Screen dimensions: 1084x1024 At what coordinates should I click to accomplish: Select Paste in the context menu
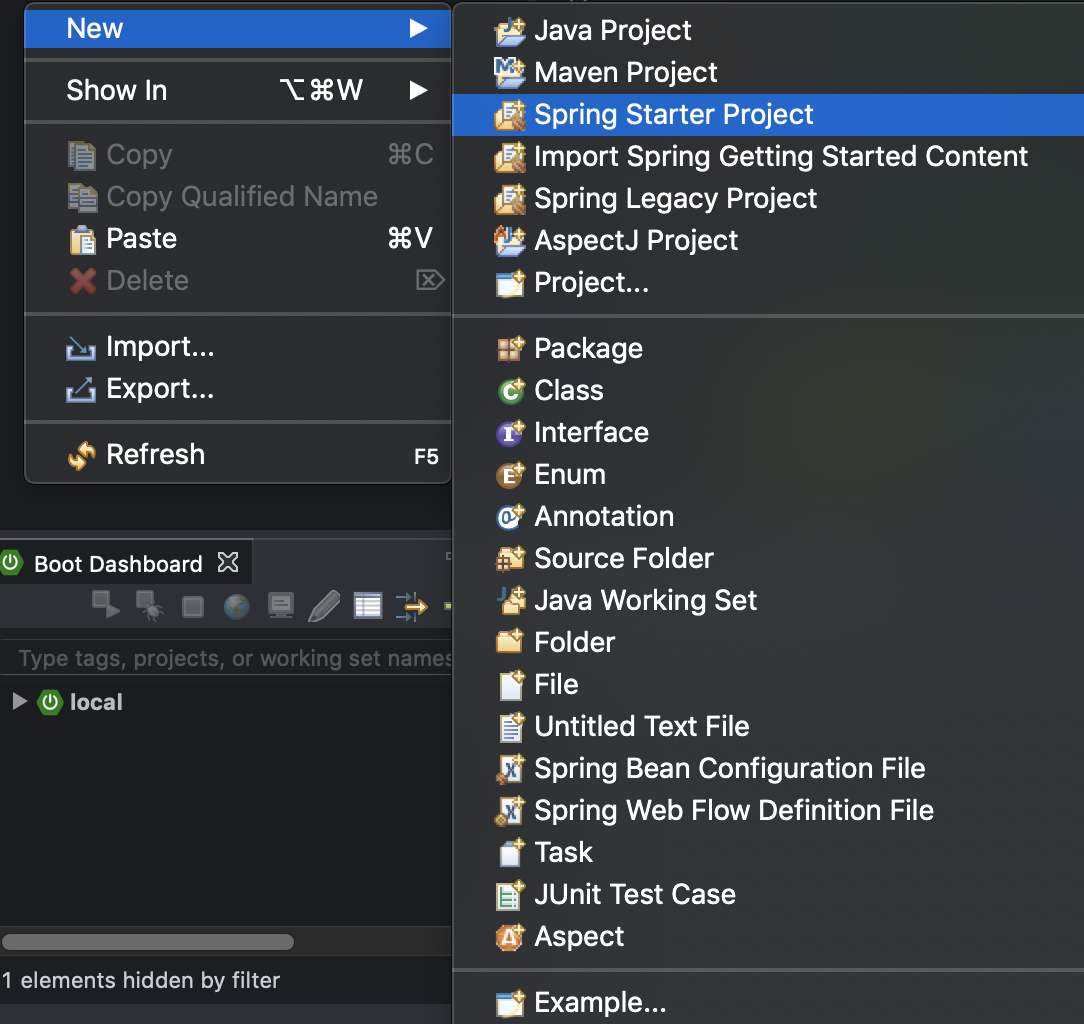(238, 239)
